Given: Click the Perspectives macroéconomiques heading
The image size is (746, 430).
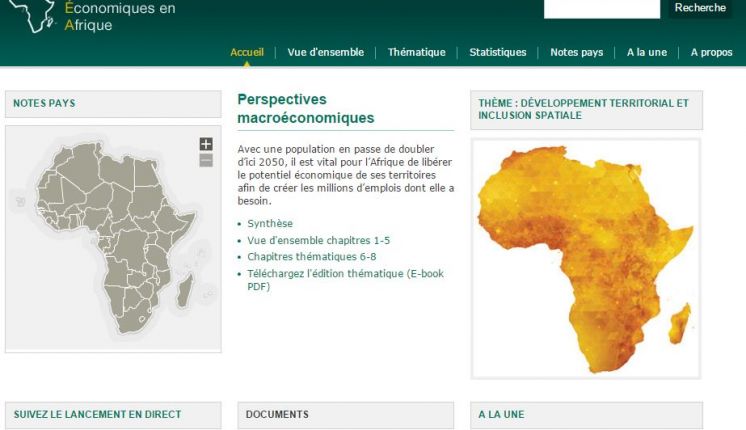Looking at the screenshot, I should [305, 109].
